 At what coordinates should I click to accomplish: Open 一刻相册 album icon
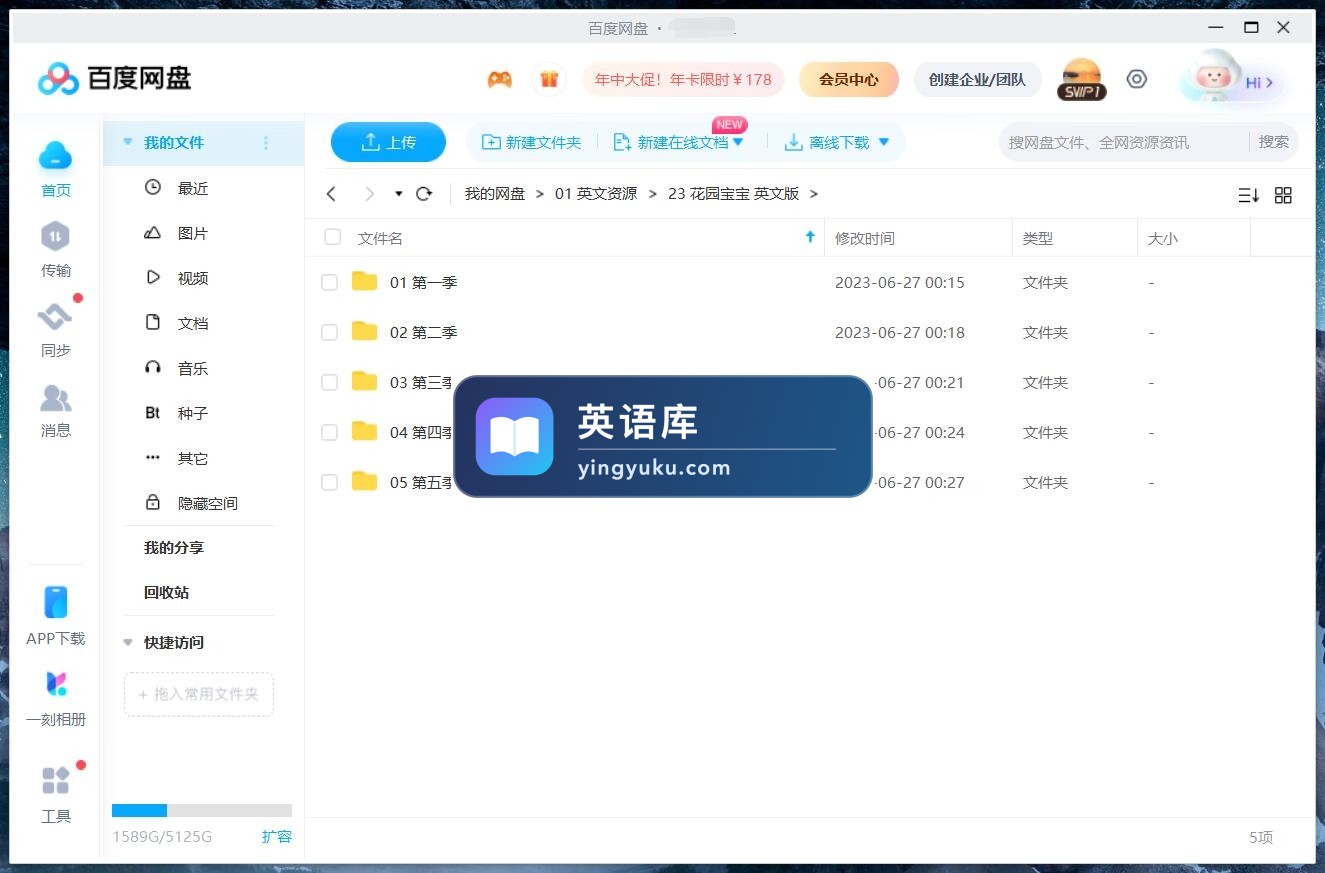coord(56,684)
